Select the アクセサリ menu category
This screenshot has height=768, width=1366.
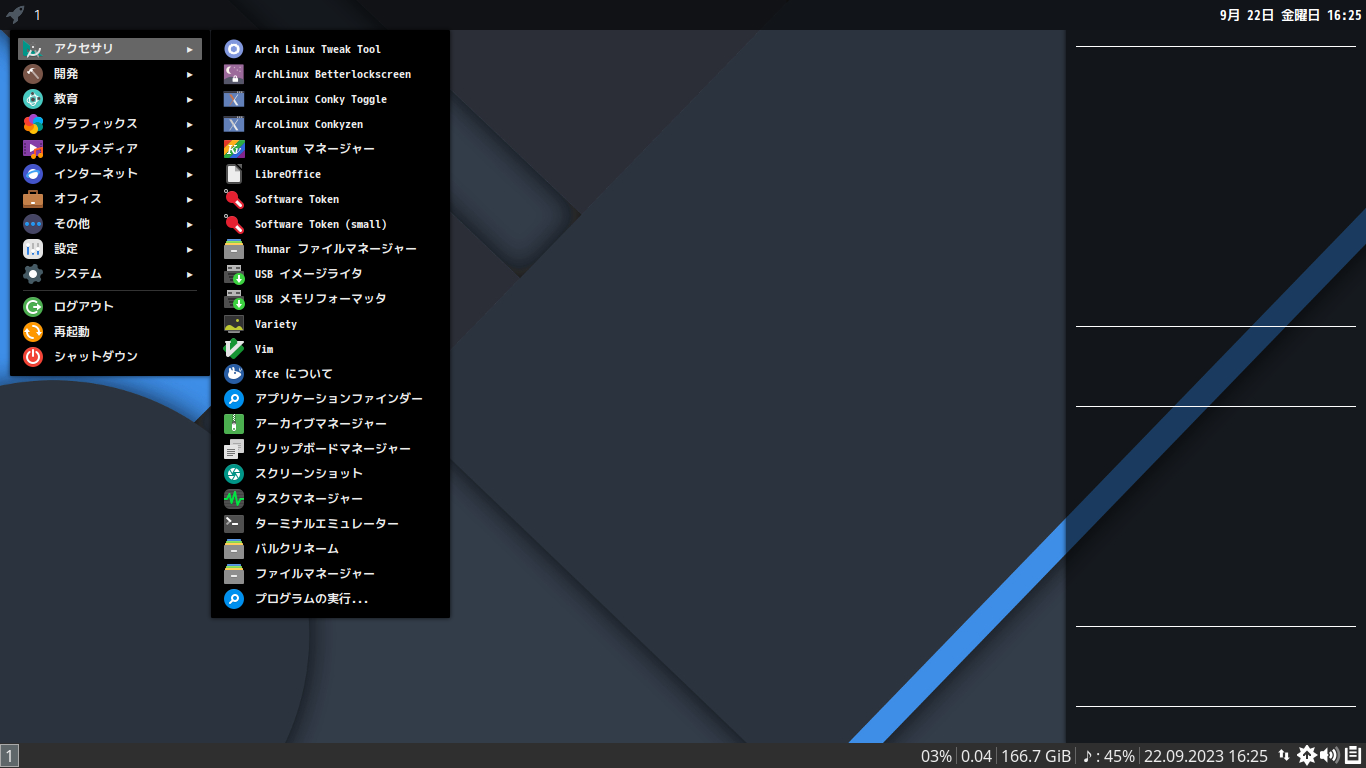tap(110, 49)
